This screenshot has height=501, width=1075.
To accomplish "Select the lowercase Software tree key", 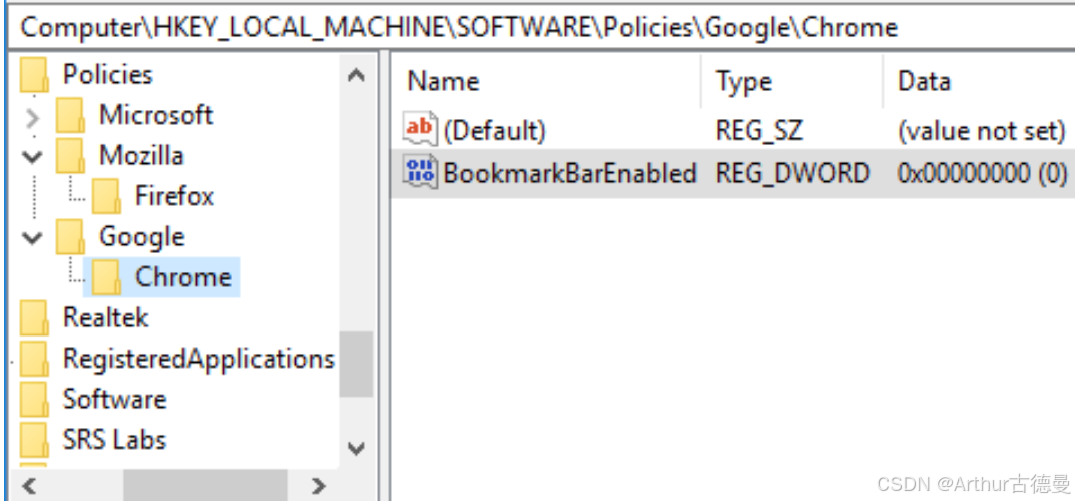I will click(114, 399).
